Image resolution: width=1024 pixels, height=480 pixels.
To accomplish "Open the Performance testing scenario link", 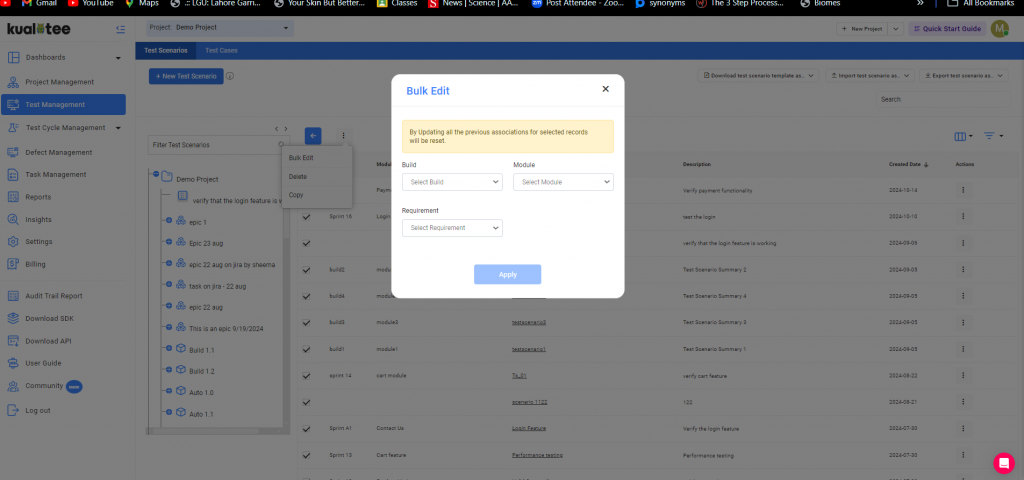I will tap(537, 455).
